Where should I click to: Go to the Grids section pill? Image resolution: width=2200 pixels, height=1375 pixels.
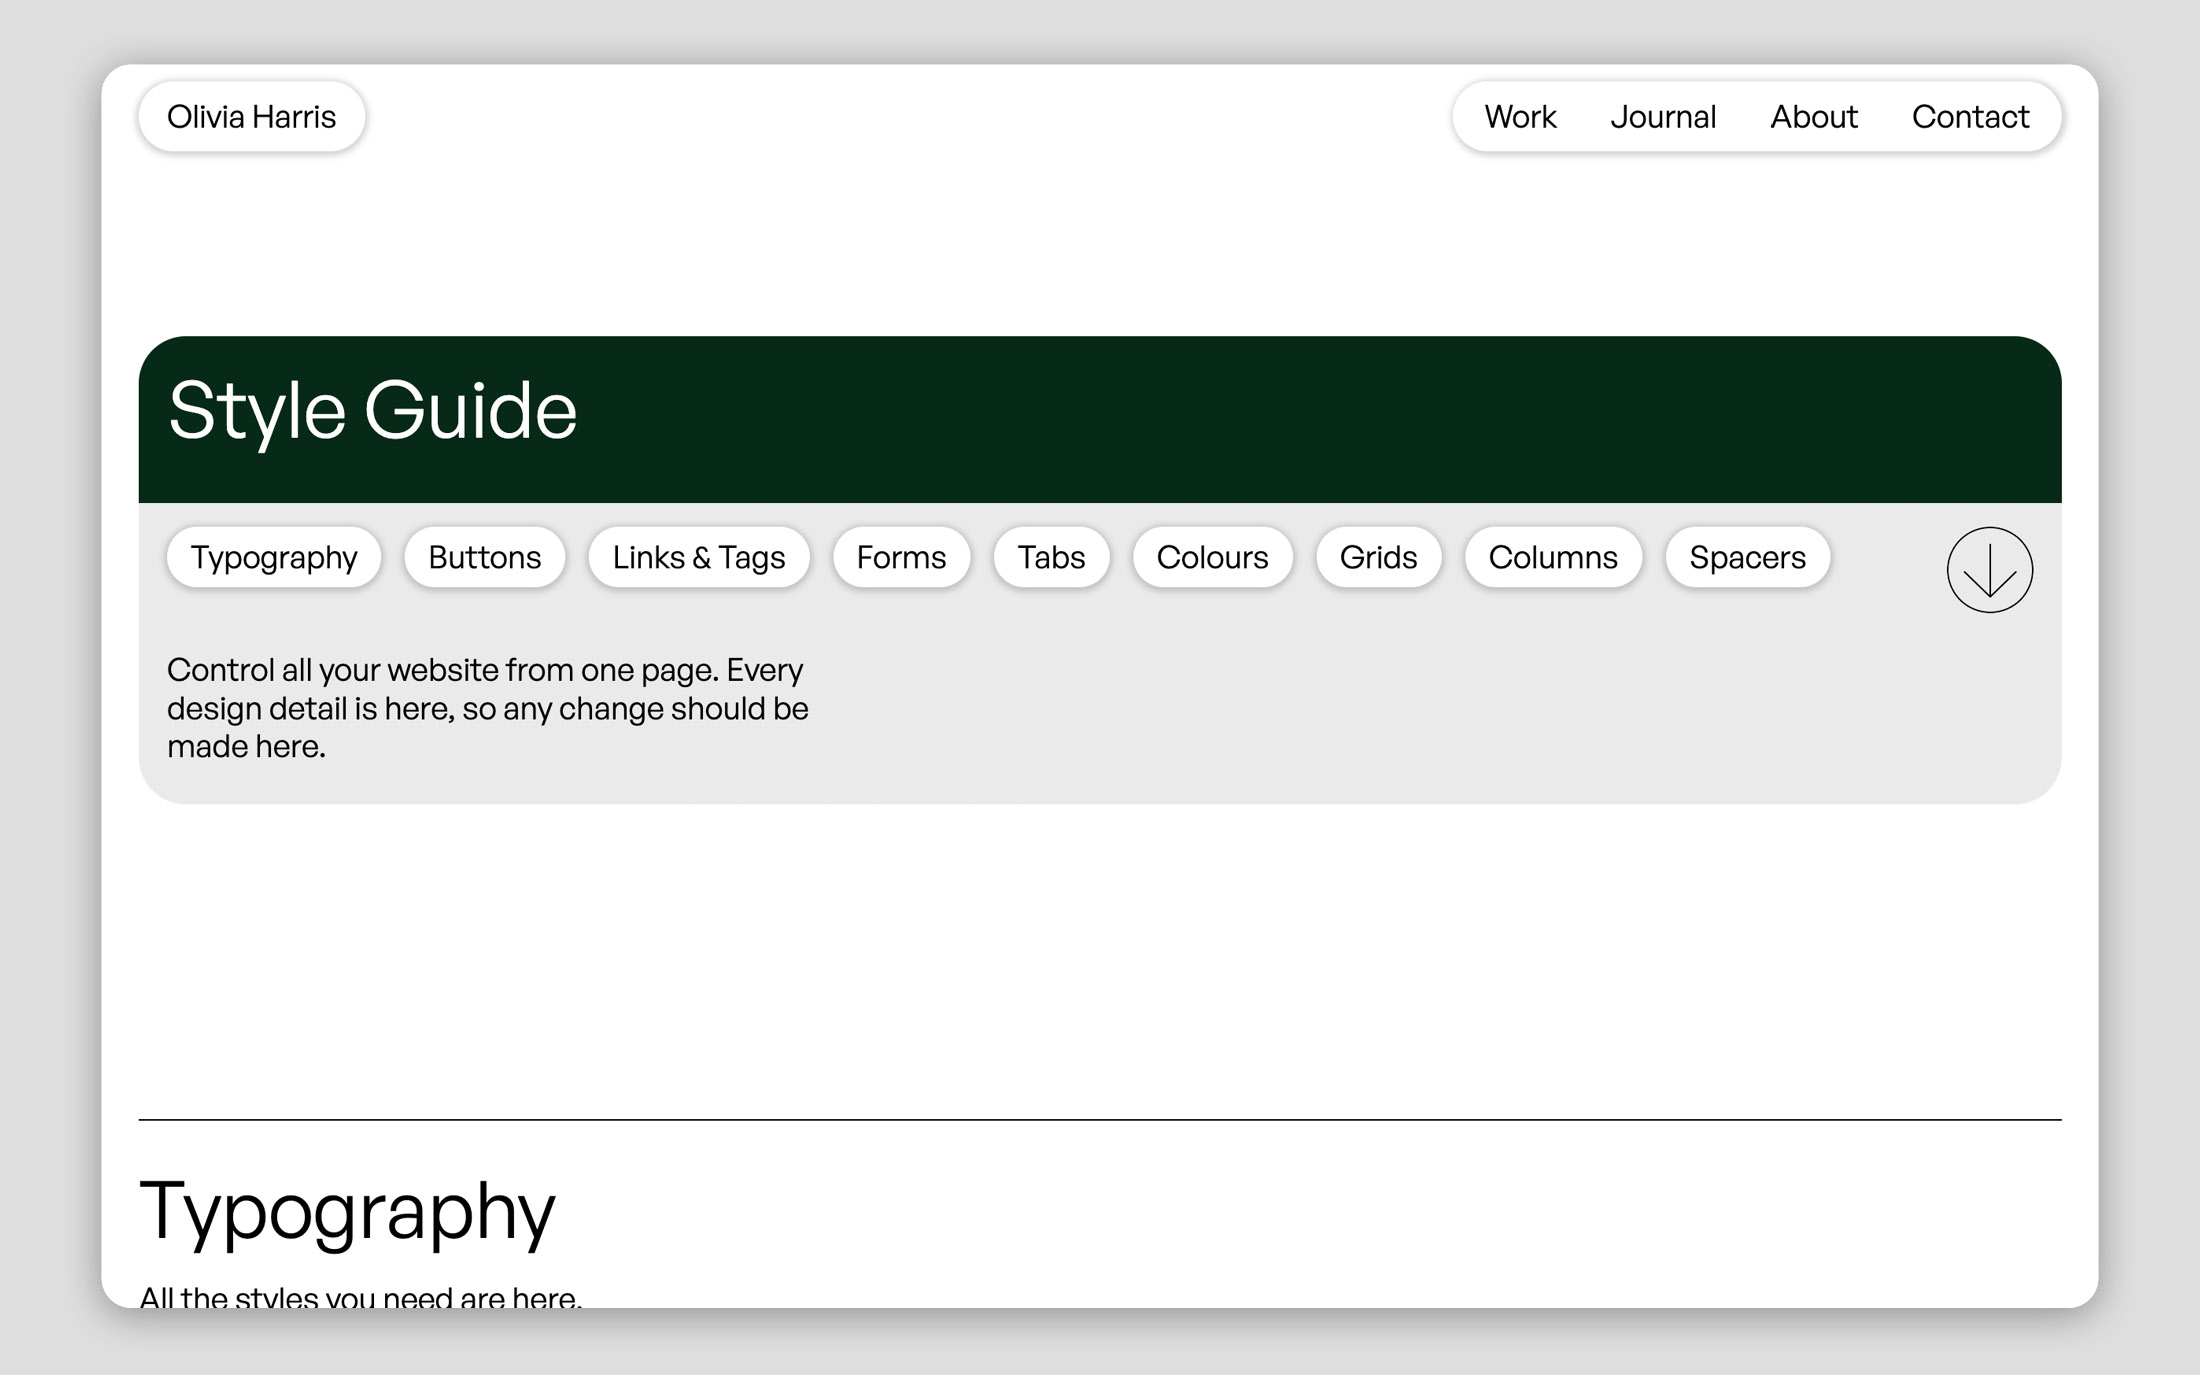pyautogui.click(x=1378, y=557)
